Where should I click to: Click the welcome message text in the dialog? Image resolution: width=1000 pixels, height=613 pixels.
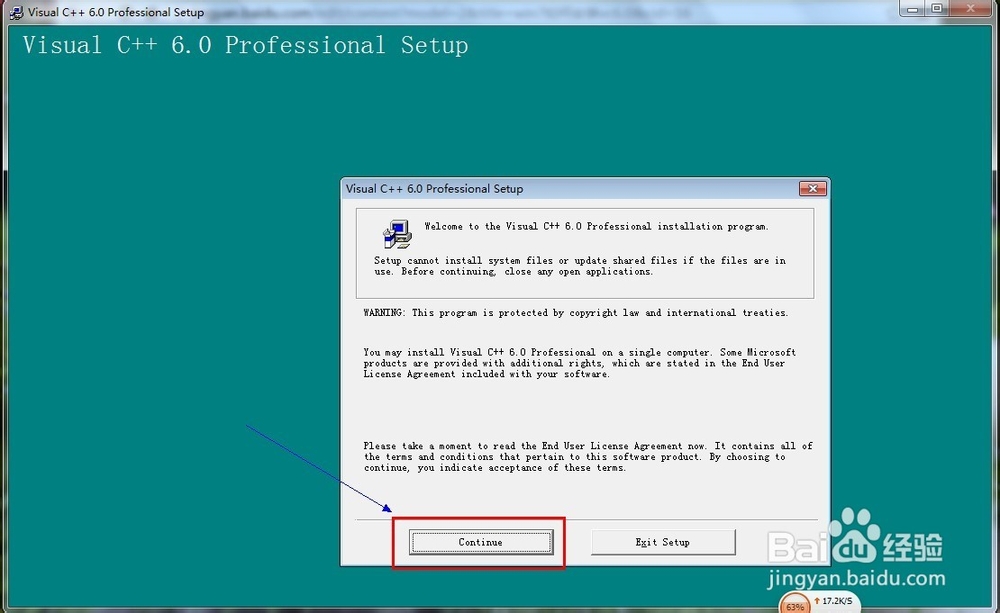click(598, 226)
